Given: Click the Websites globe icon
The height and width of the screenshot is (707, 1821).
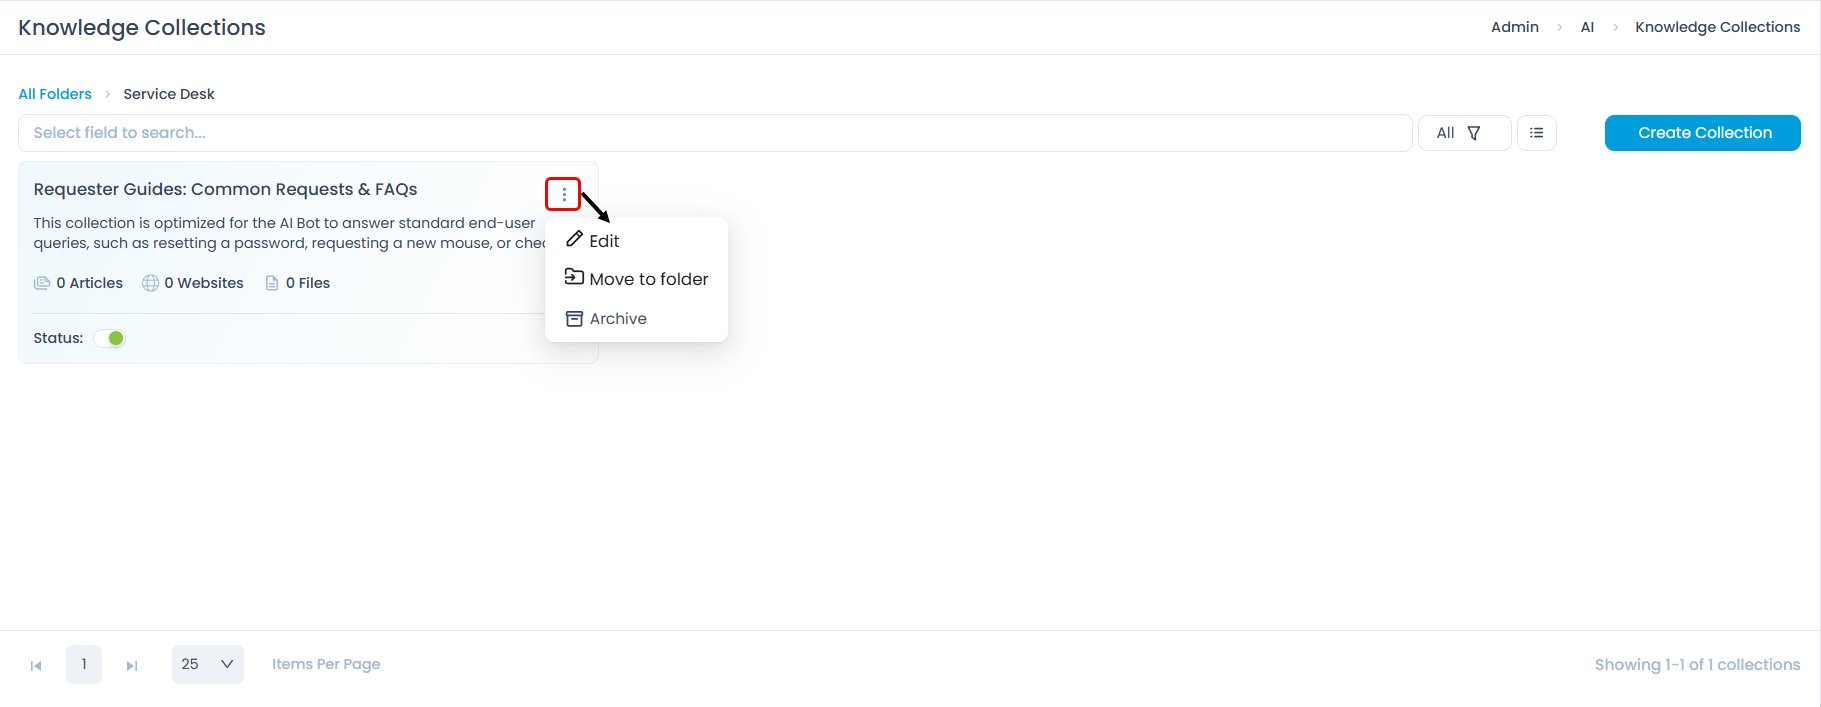Looking at the screenshot, I should coord(151,283).
